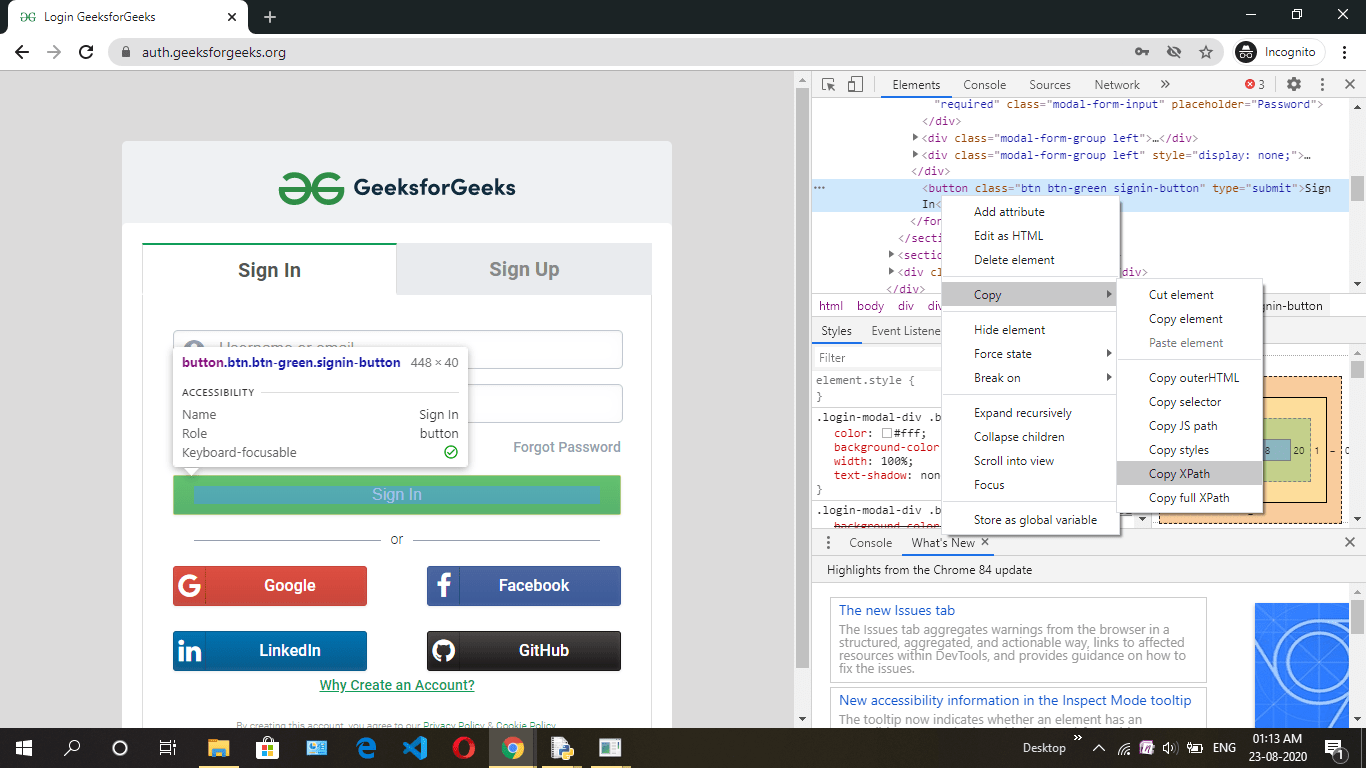Viewport: 1366px width, 768px height.
Task: Click the green Sign In submit button
Action: pos(397,495)
